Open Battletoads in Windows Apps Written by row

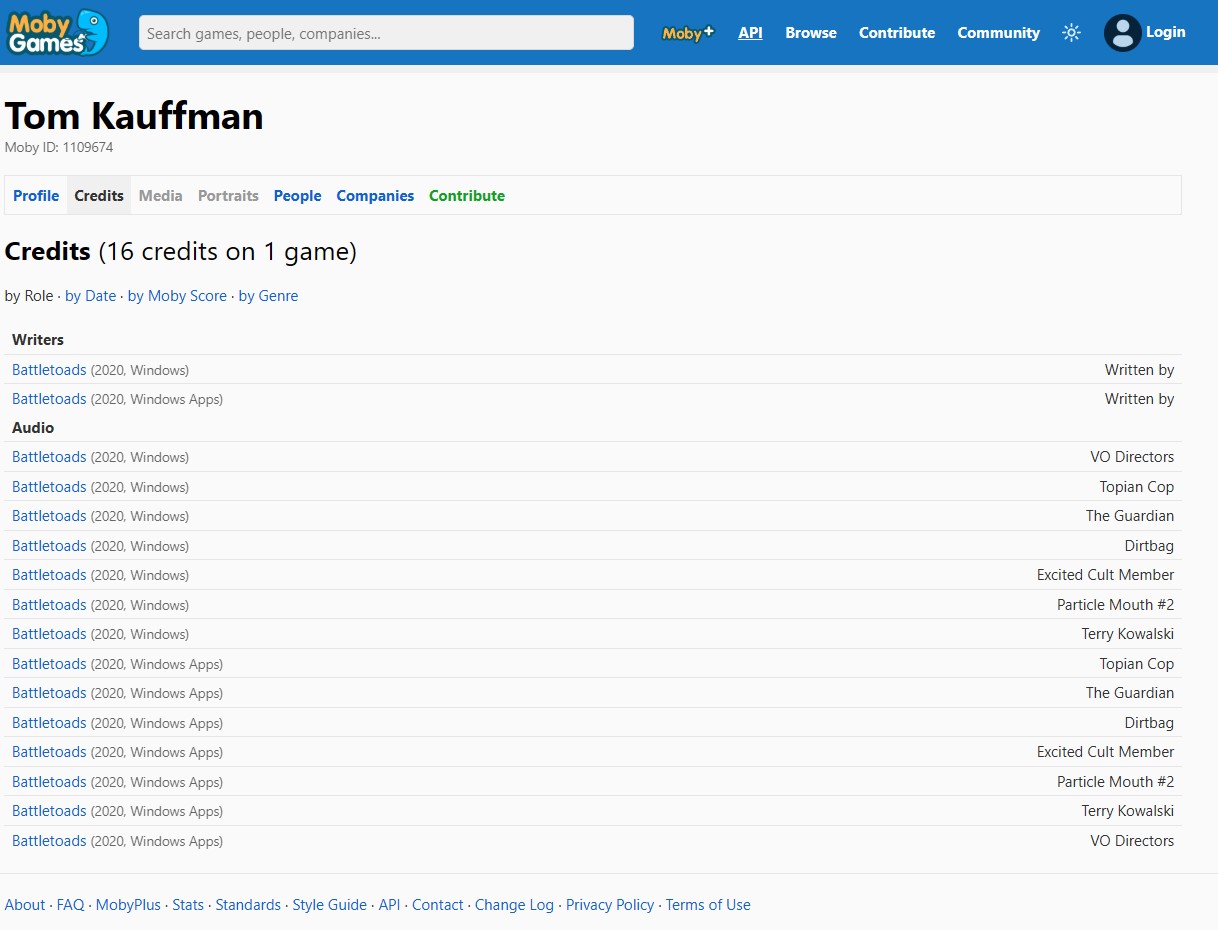click(49, 399)
